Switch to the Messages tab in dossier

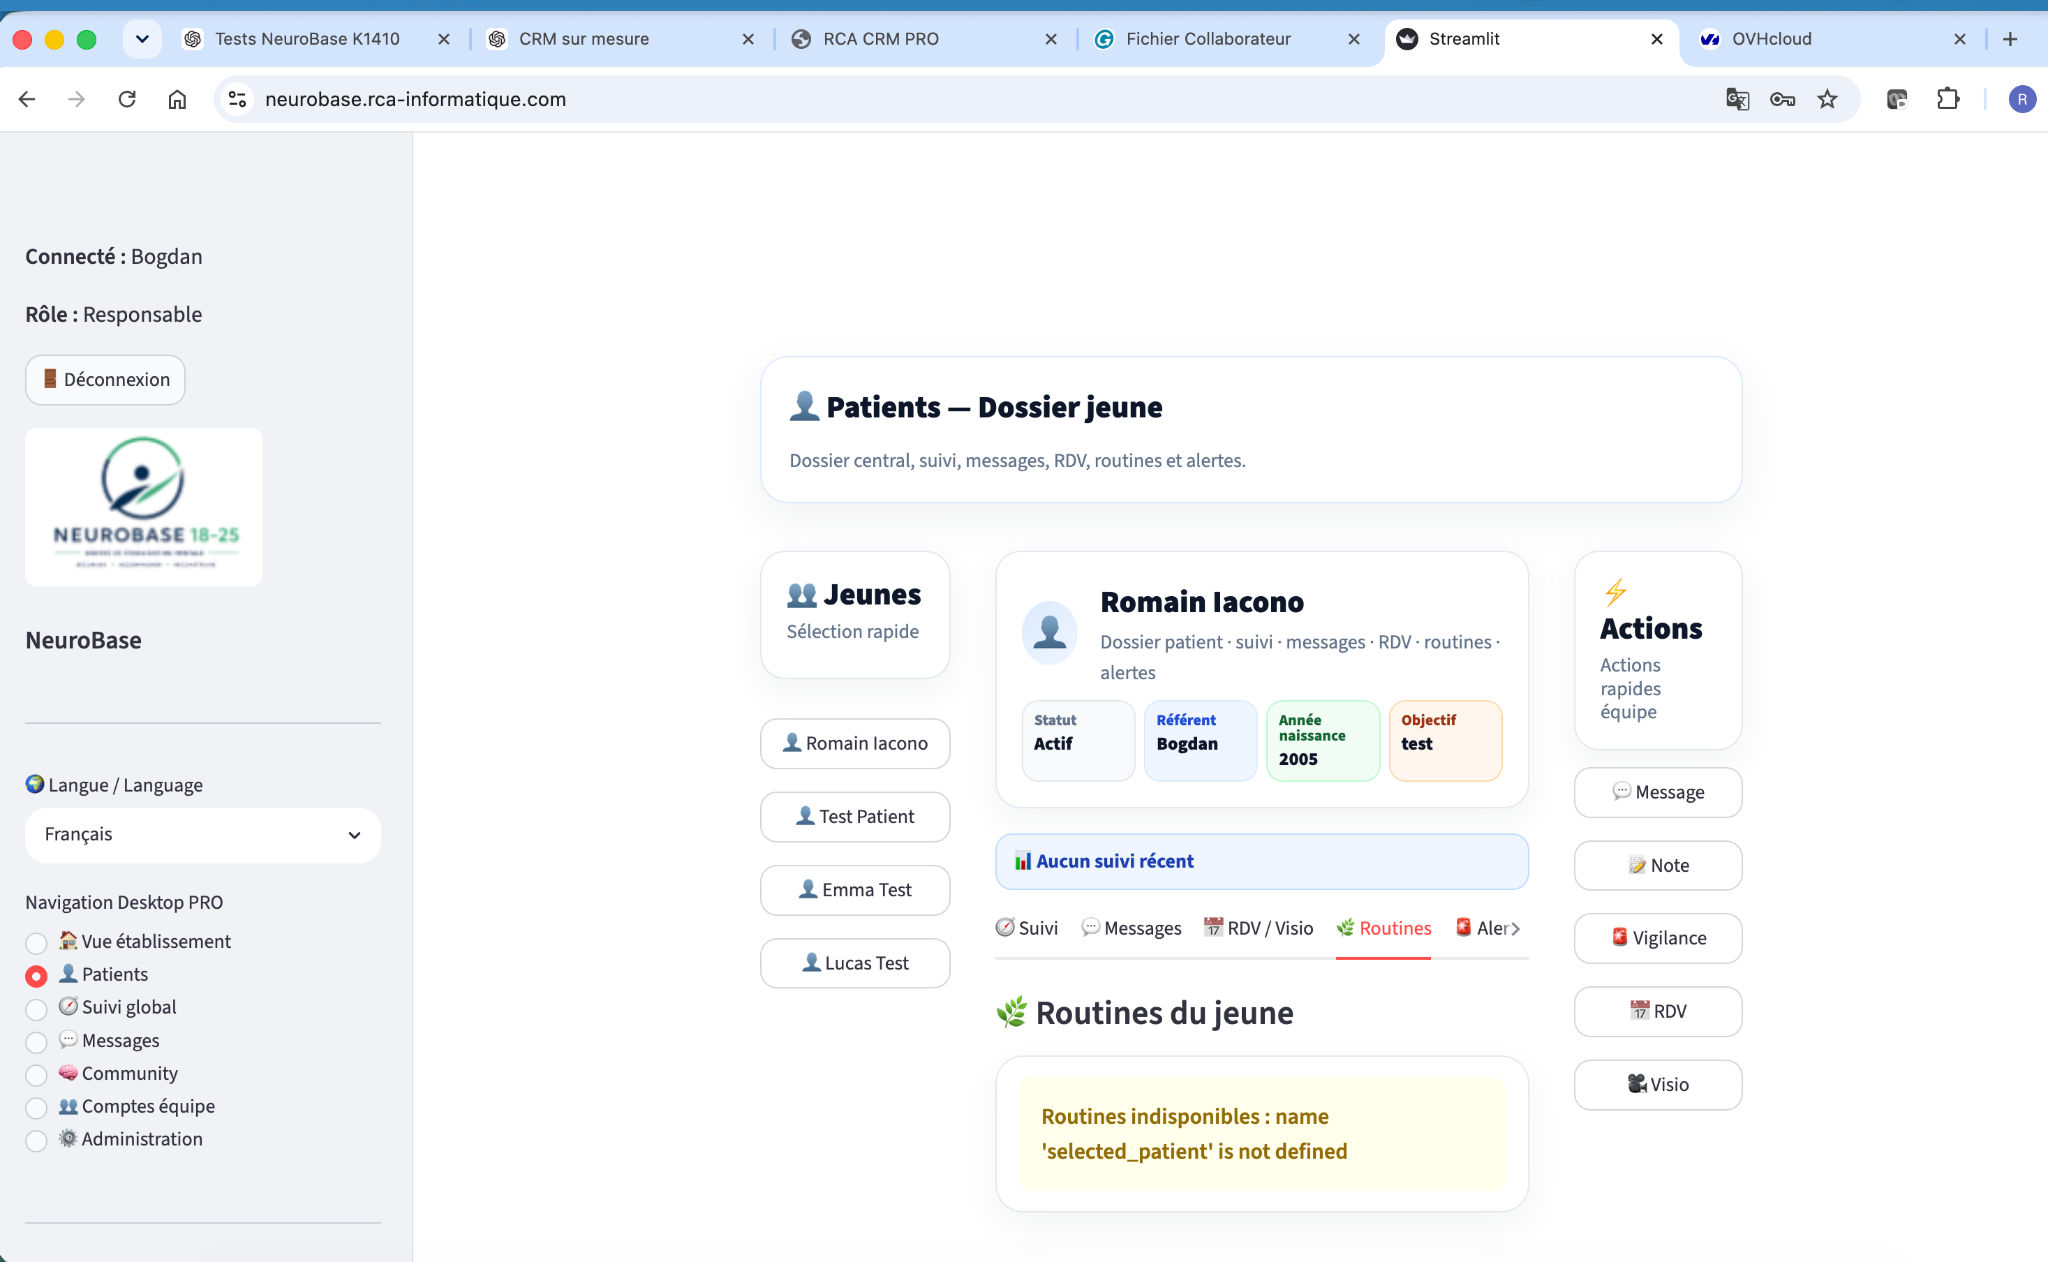[1131, 928]
